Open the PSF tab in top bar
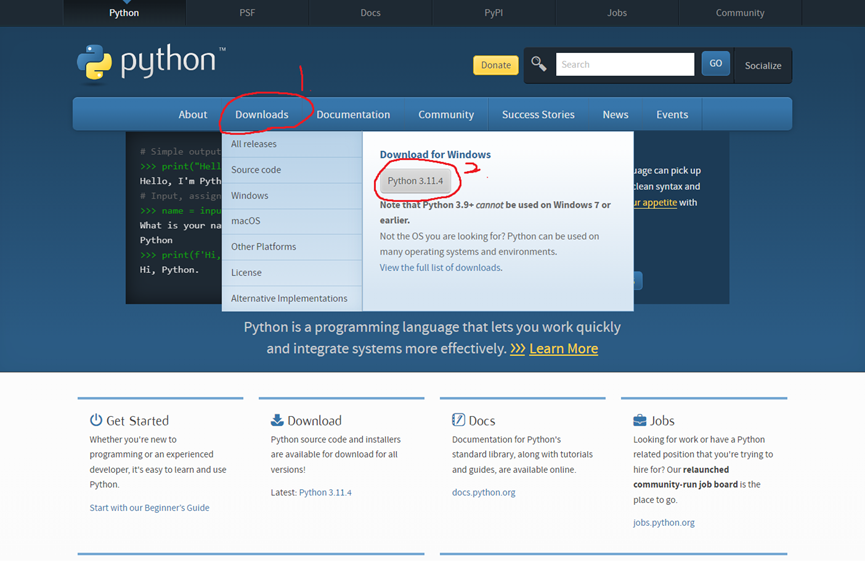 (x=247, y=13)
